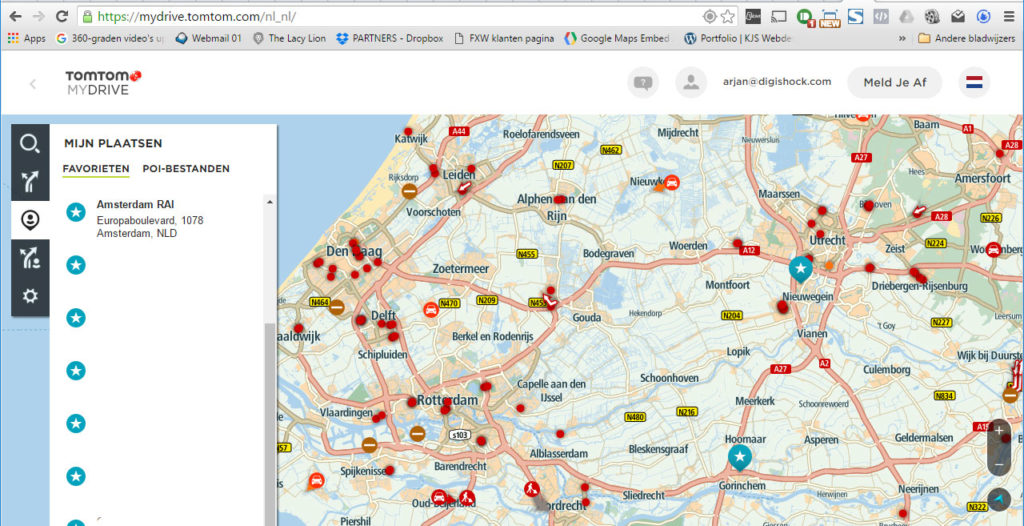This screenshot has width=1024, height=526.
Task: Open the settings gear in sidebar
Action: 30,297
